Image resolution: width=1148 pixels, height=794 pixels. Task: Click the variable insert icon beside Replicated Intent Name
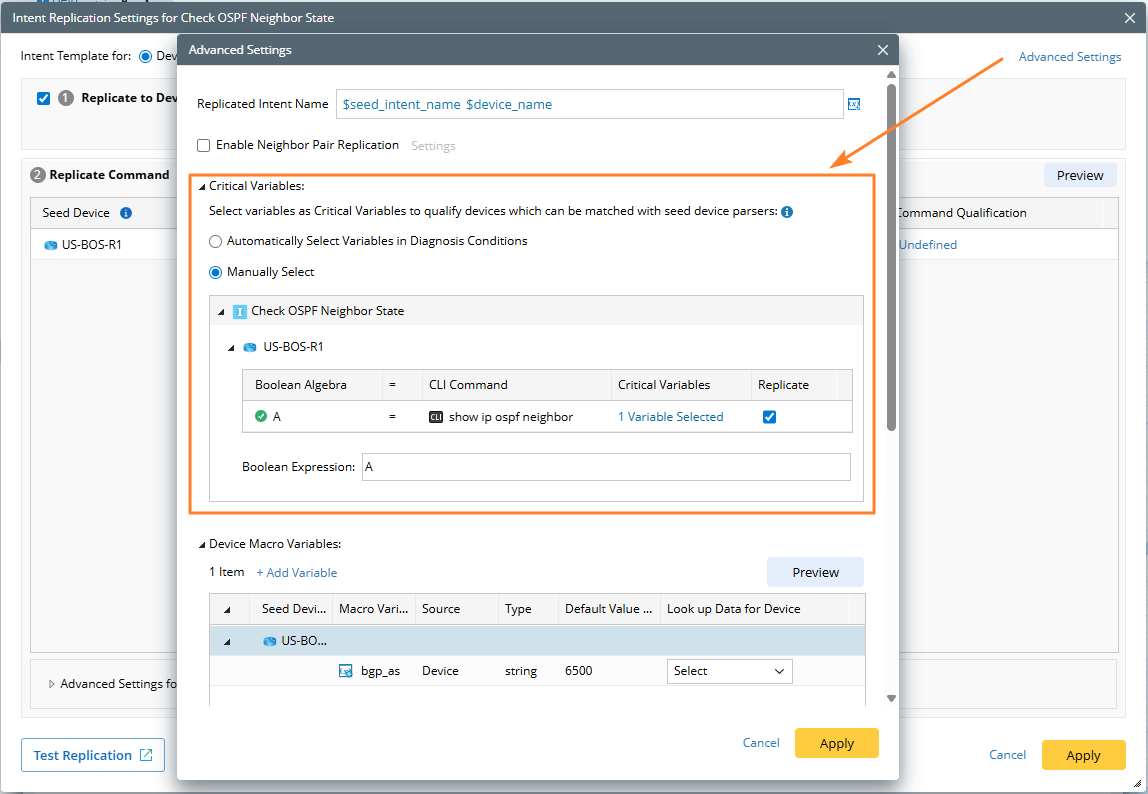click(x=854, y=104)
